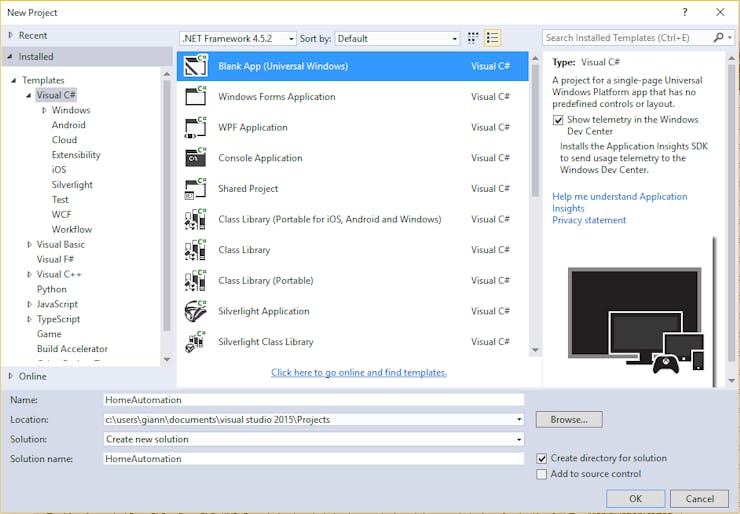The image size is (740, 514).
Task: Open 'Click here to go online and find templates' link
Action: pos(359,372)
